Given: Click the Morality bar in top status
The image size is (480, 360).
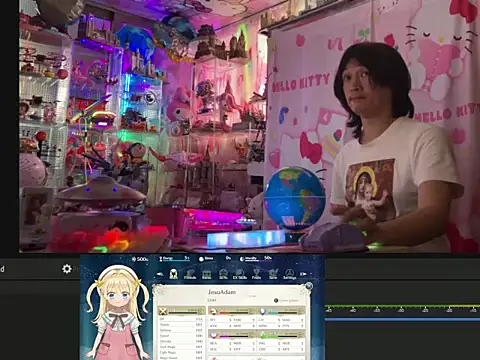Looking at the screenshot, I should tap(255, 259).
